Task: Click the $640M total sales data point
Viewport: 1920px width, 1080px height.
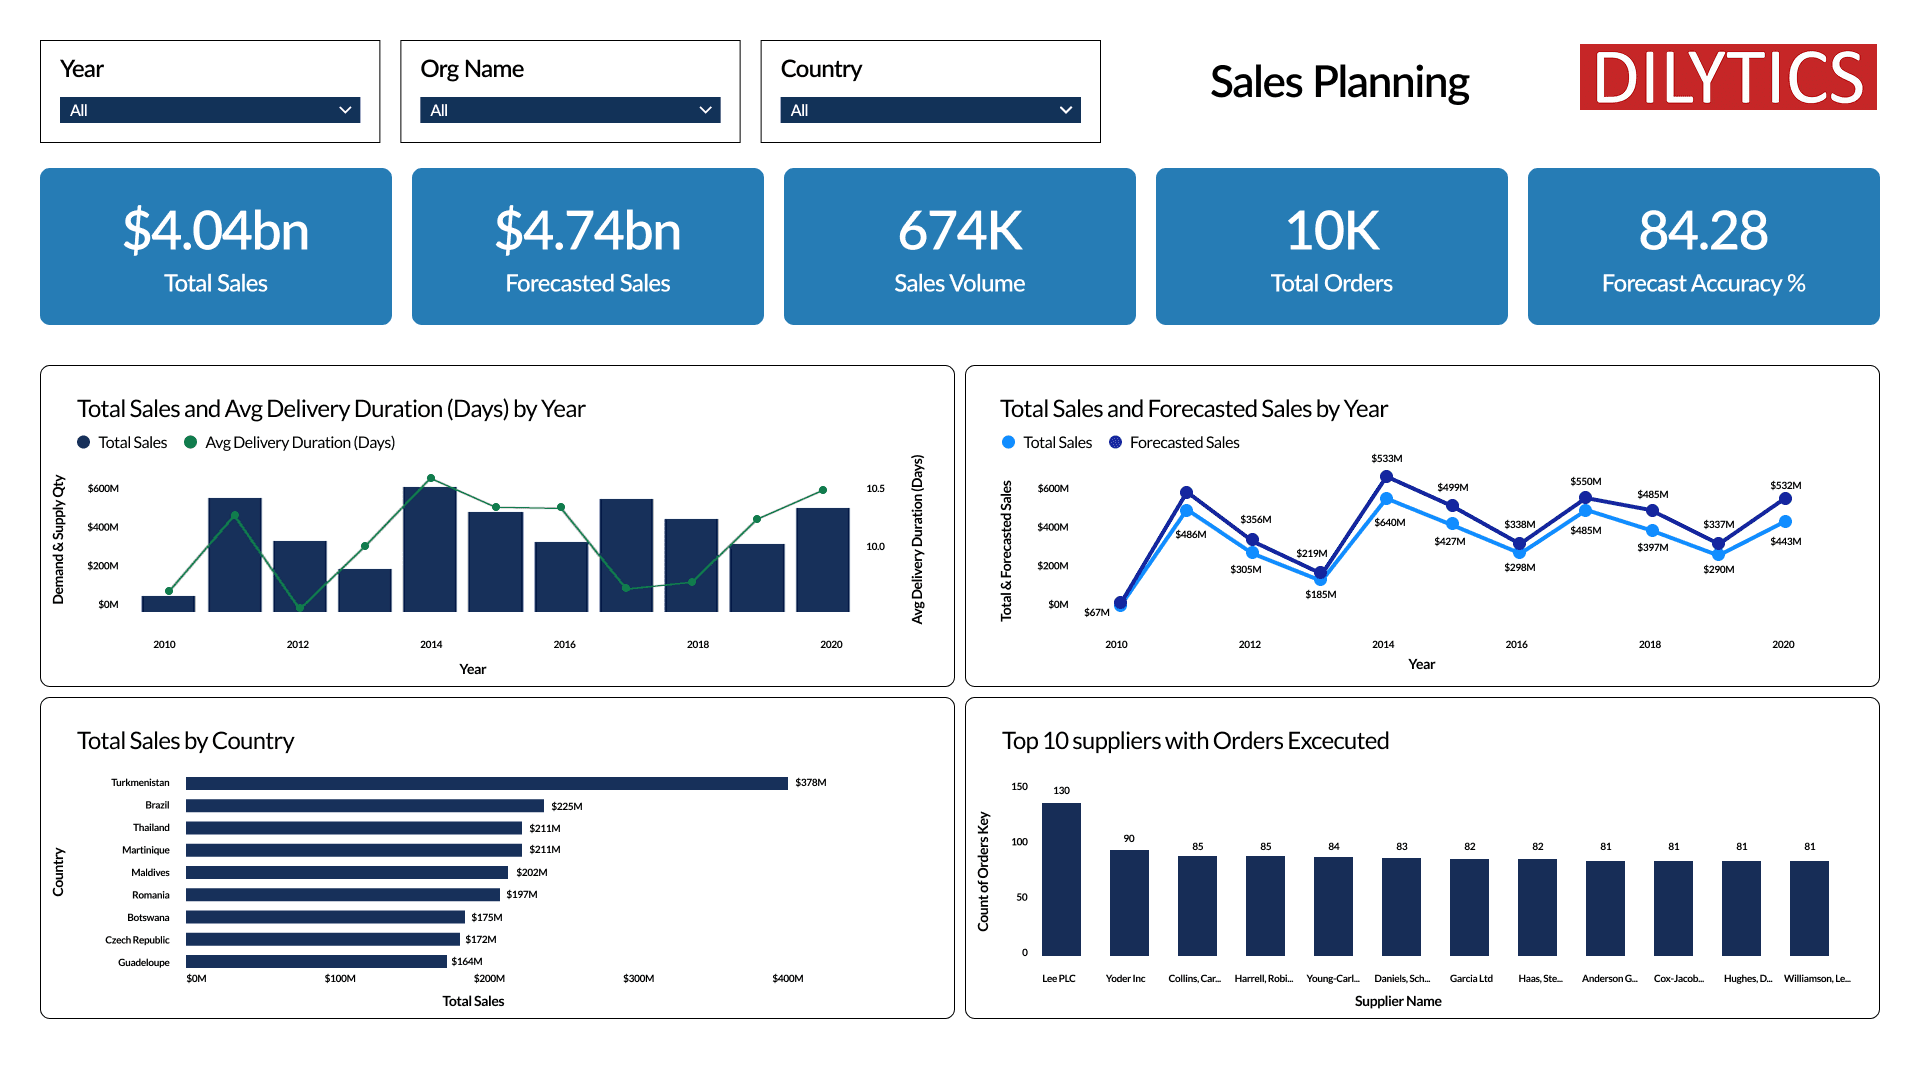Action: point(1386,498)
